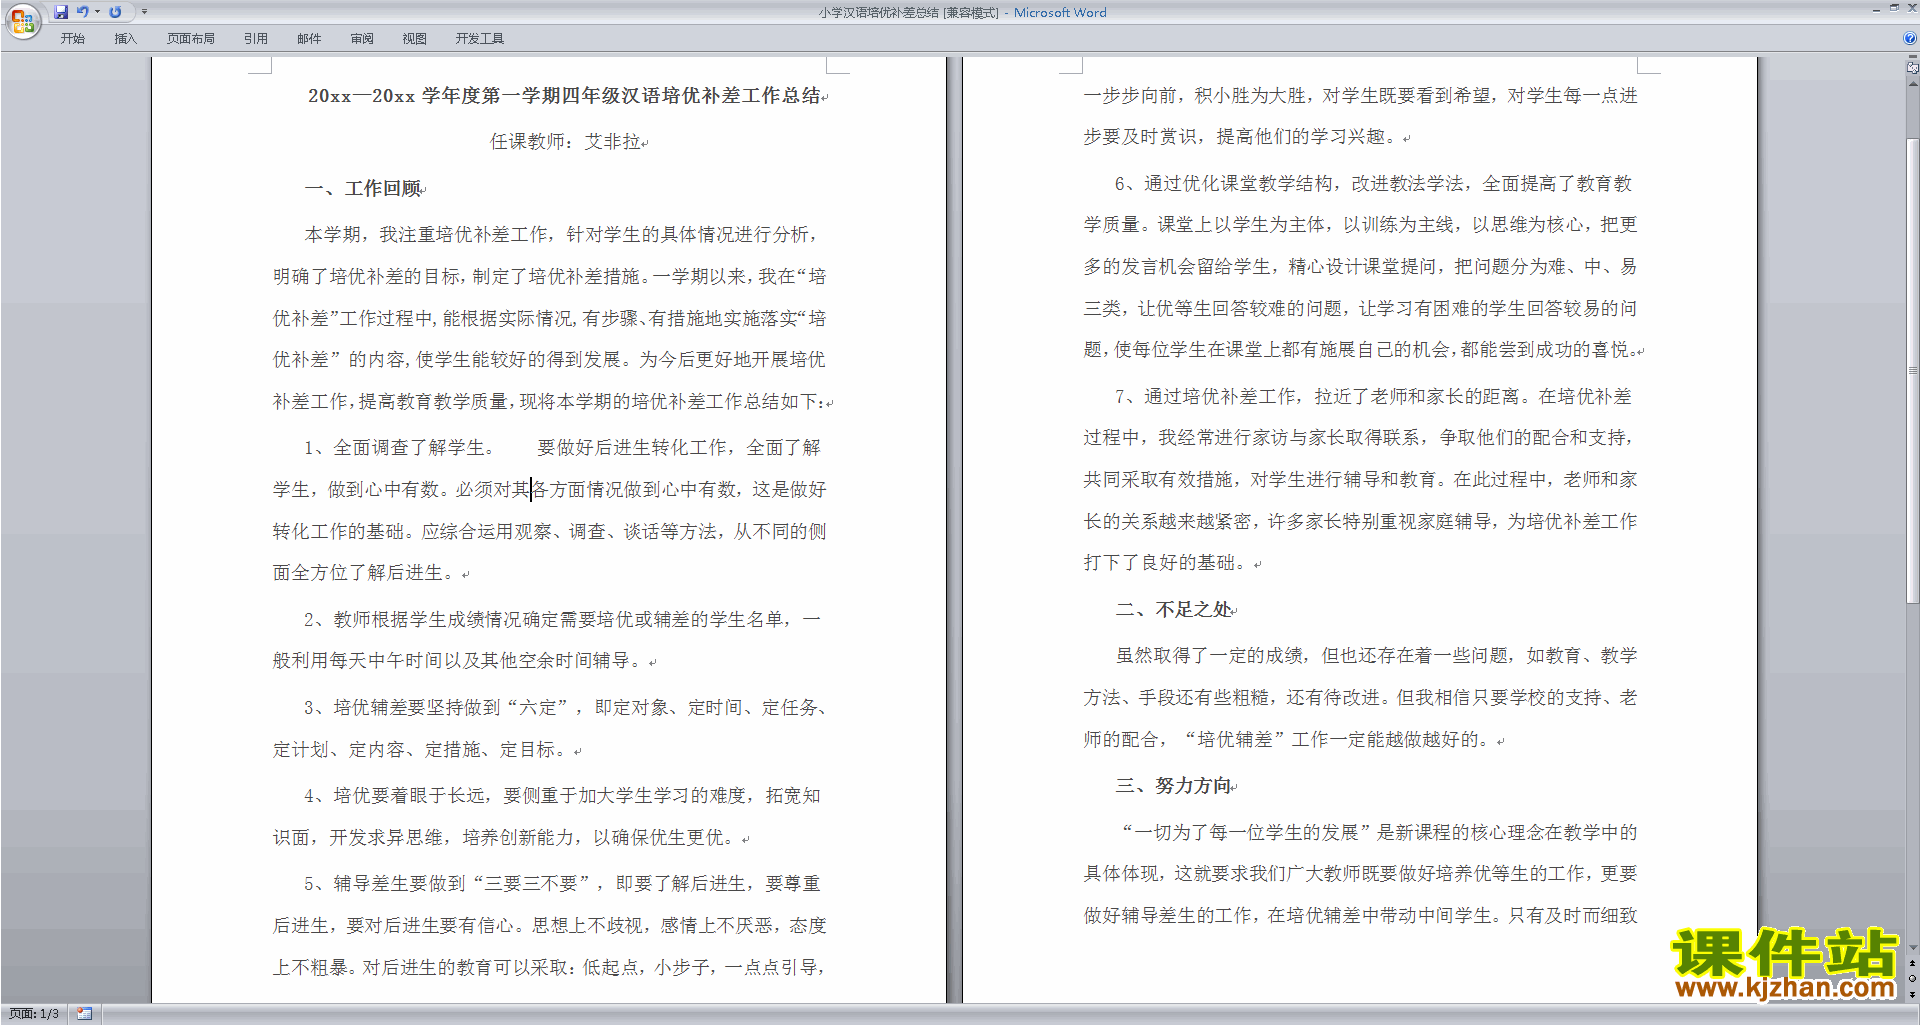Image resolution: width=1920 pixels, height=1025 pixels.
Task: Open the 审阅 ribbon tab
Action: pos(362,38)
